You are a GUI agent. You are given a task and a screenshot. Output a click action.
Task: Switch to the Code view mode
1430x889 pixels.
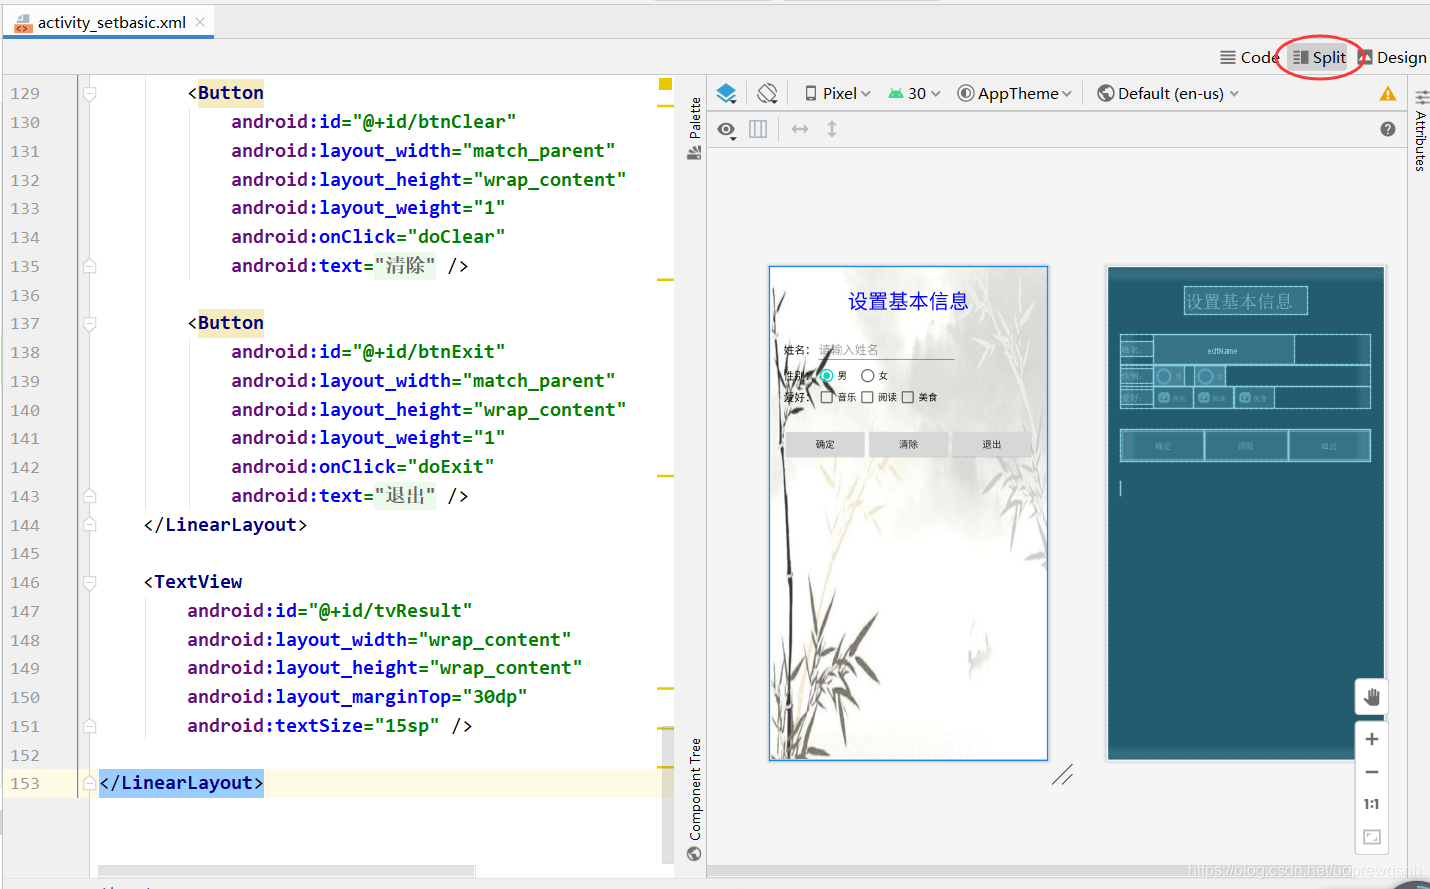1250,57
